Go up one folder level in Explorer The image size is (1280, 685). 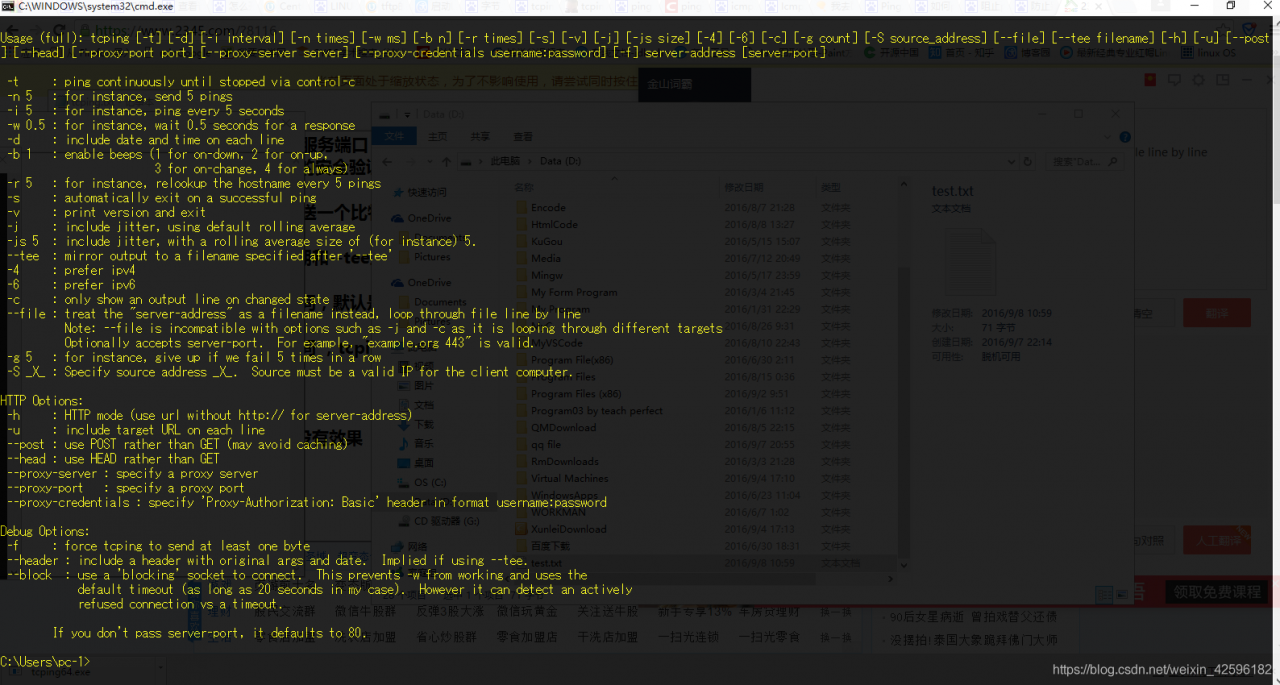pyautogui.click(x=445, y=161)
